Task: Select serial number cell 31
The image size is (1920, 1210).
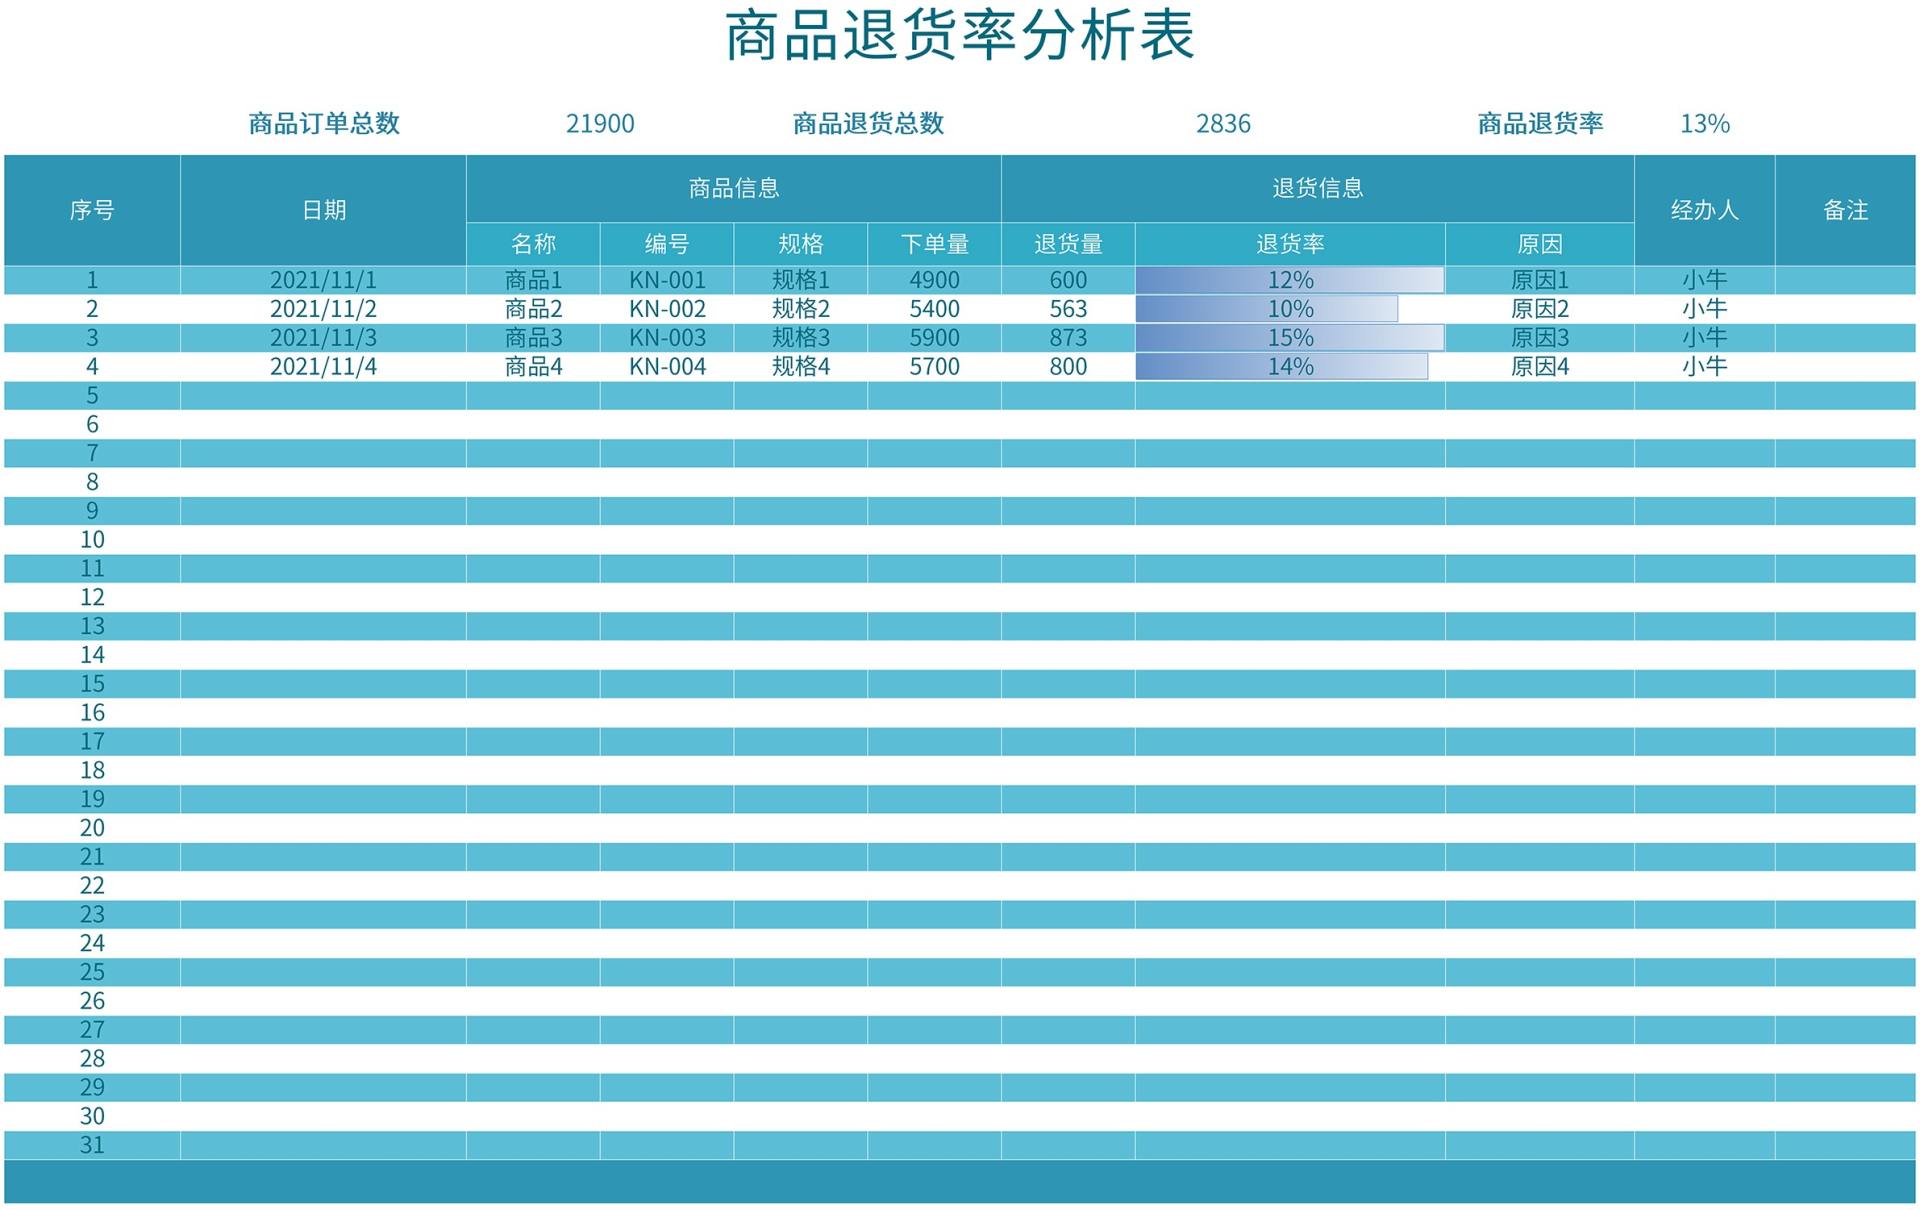Action: [92, 1144]
